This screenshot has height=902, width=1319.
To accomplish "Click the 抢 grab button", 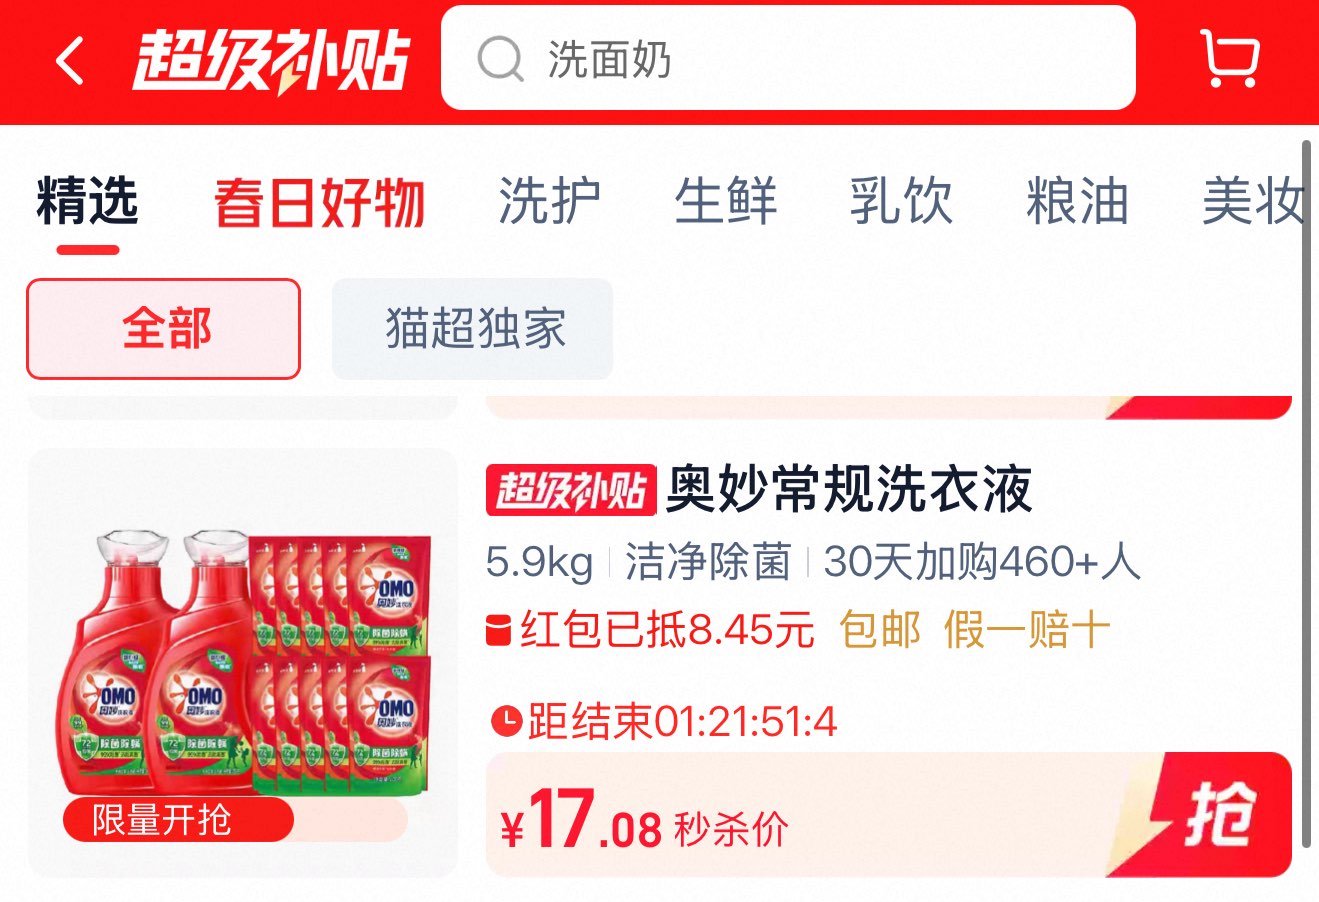I will point(1220,814).
